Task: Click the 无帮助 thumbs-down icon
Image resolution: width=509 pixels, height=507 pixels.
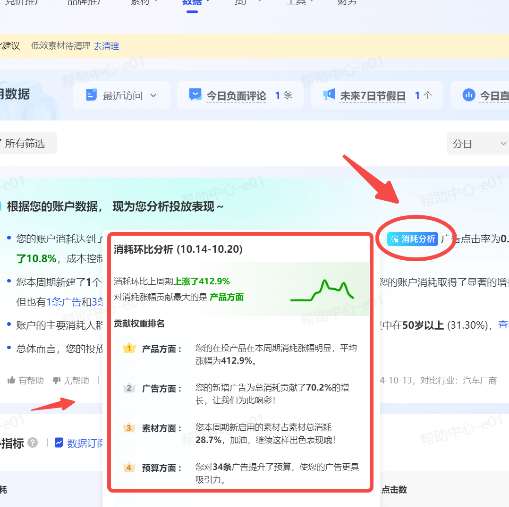Action: coord(57,380)
